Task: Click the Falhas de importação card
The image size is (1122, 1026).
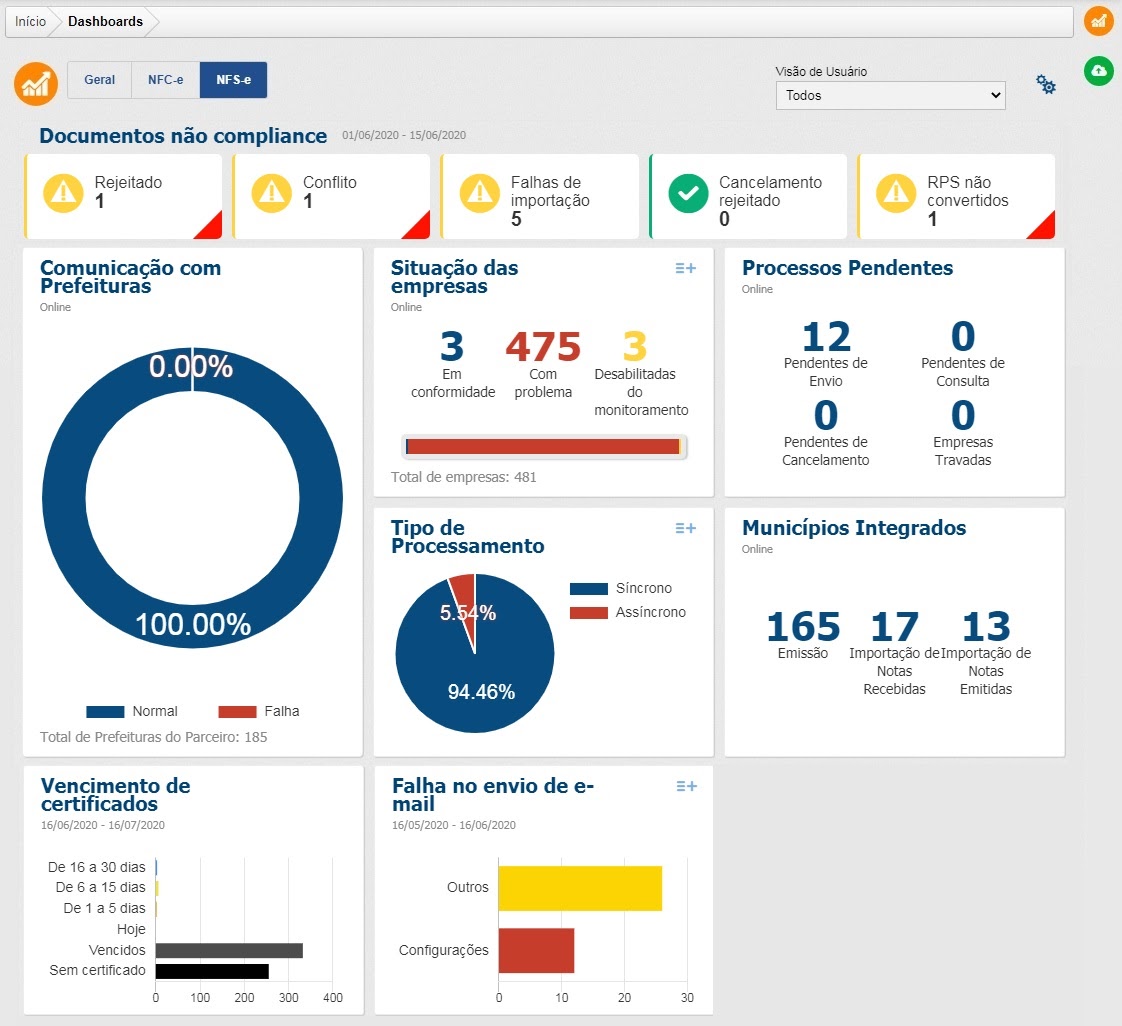Action: pos(539,197)
